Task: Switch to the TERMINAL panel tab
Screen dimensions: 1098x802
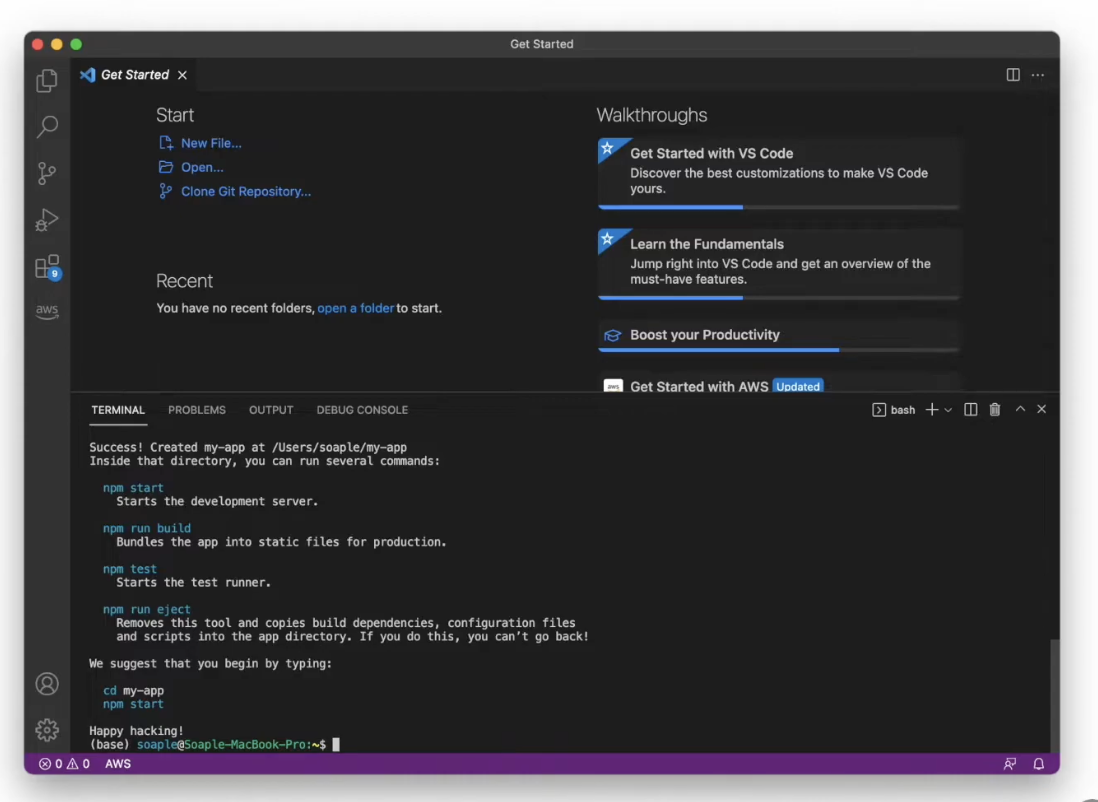Action: pyautogui.click(x=118, y=410)
